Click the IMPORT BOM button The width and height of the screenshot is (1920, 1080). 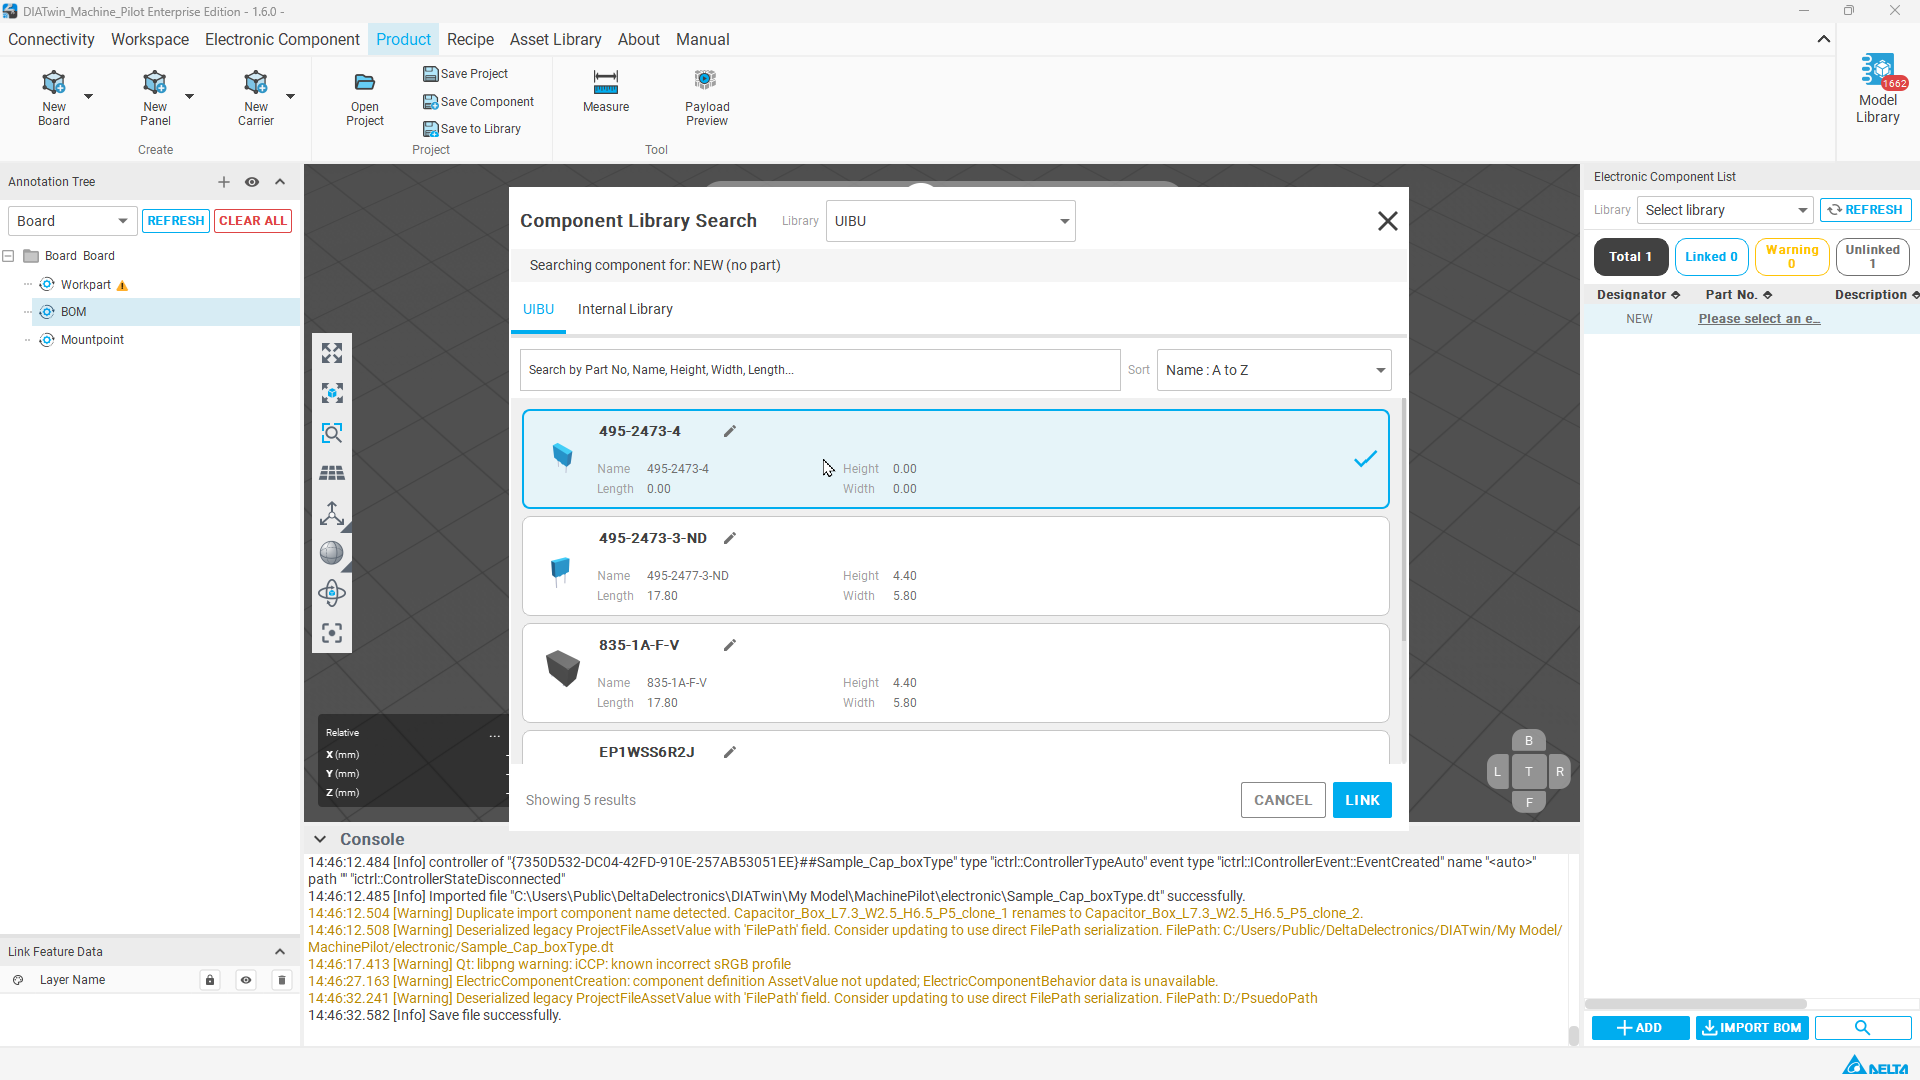(1752, 1028)
